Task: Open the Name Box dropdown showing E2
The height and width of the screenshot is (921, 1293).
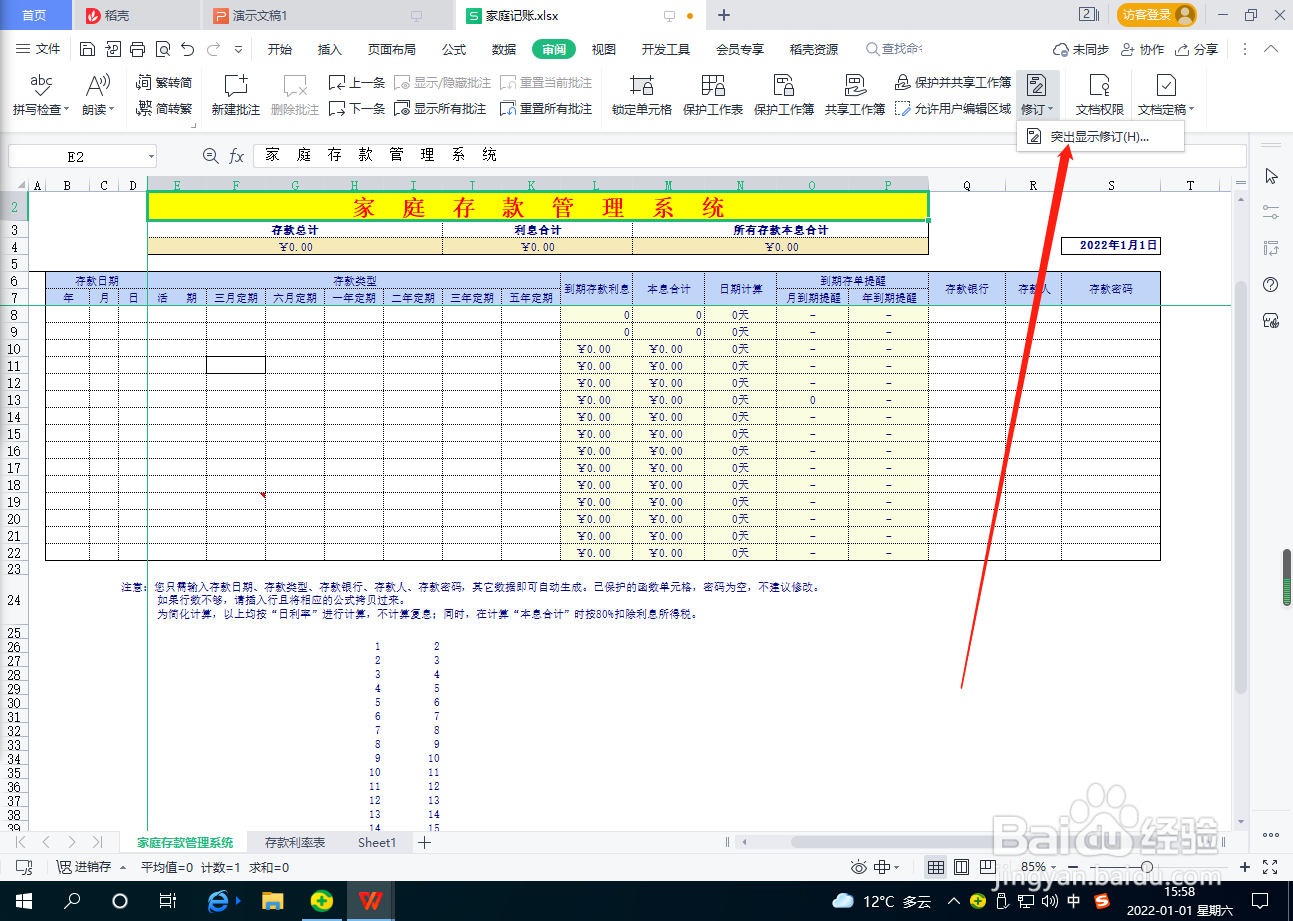Action: pos(151,157)
